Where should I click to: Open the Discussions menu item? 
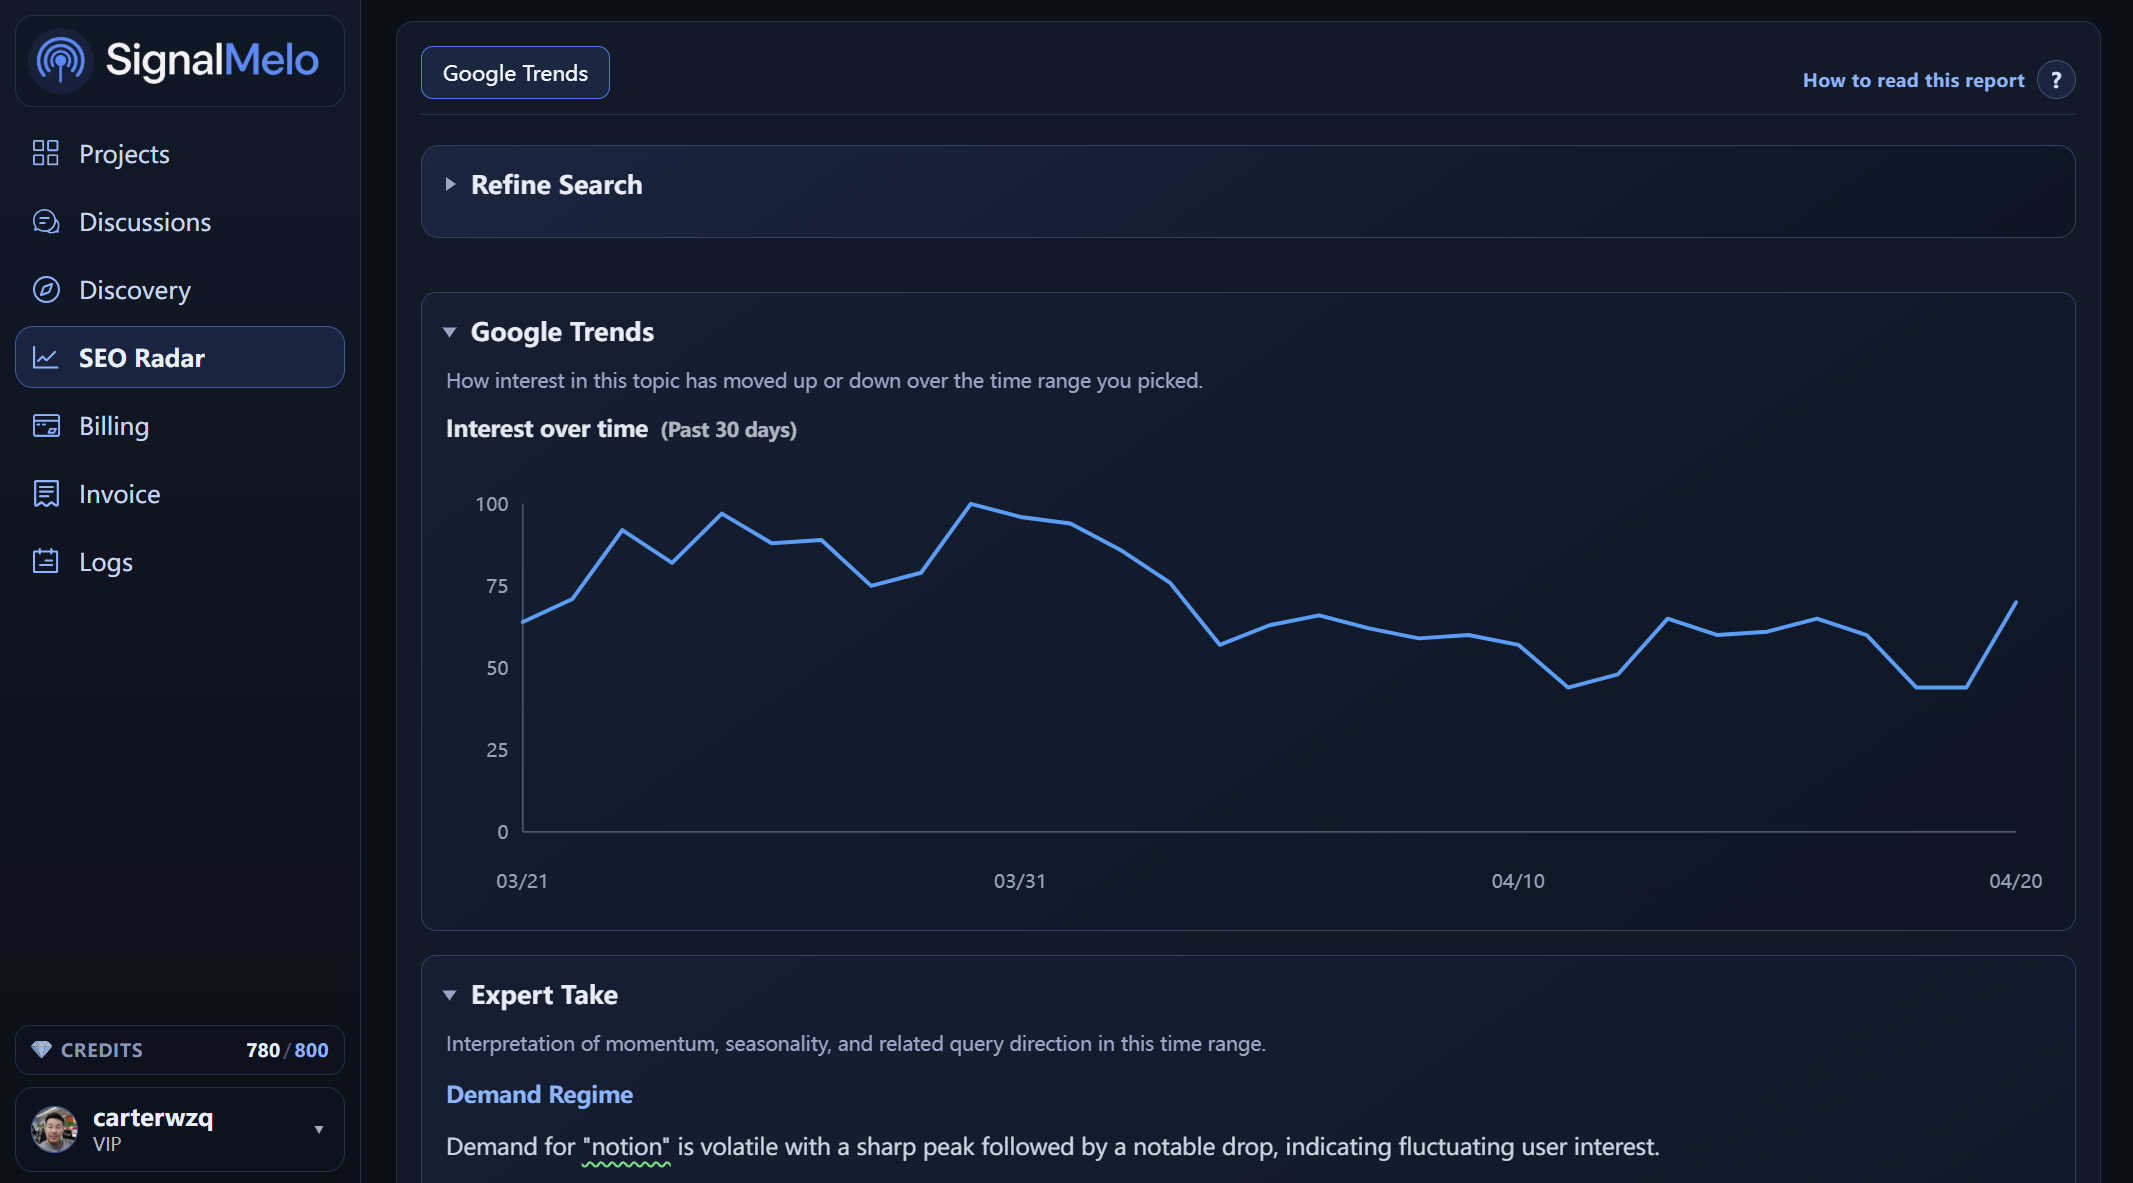coord(145,222)
